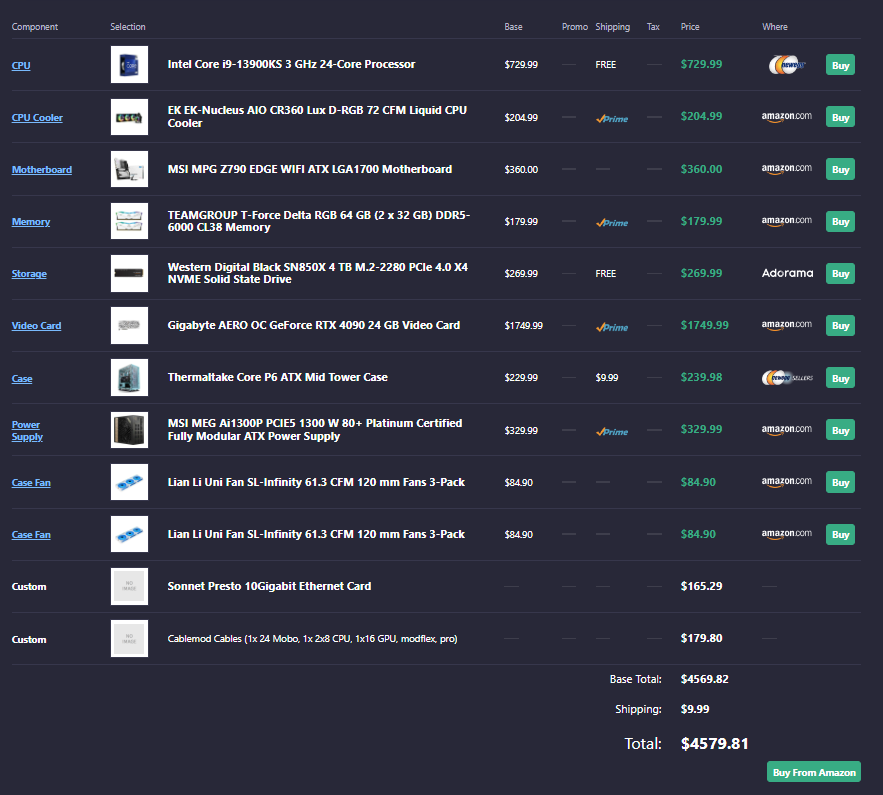Screen dimensions: 883x795
Task: Open the MSI MPG Z790 EDGE WIFI product name
Action: click(x=310, y=169)
